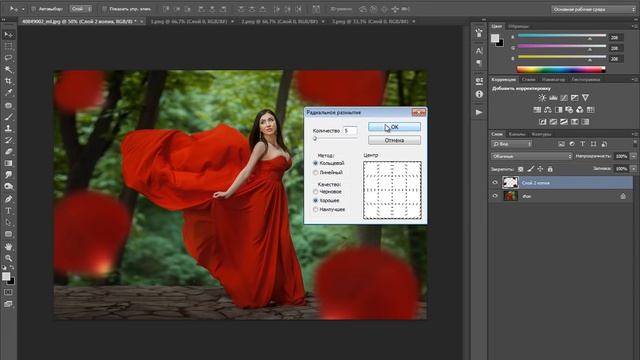Viewport: 640px width, 360px height.
Task: Open the Основная рабочая среда workspace dropdown
Action: (593, 9)
